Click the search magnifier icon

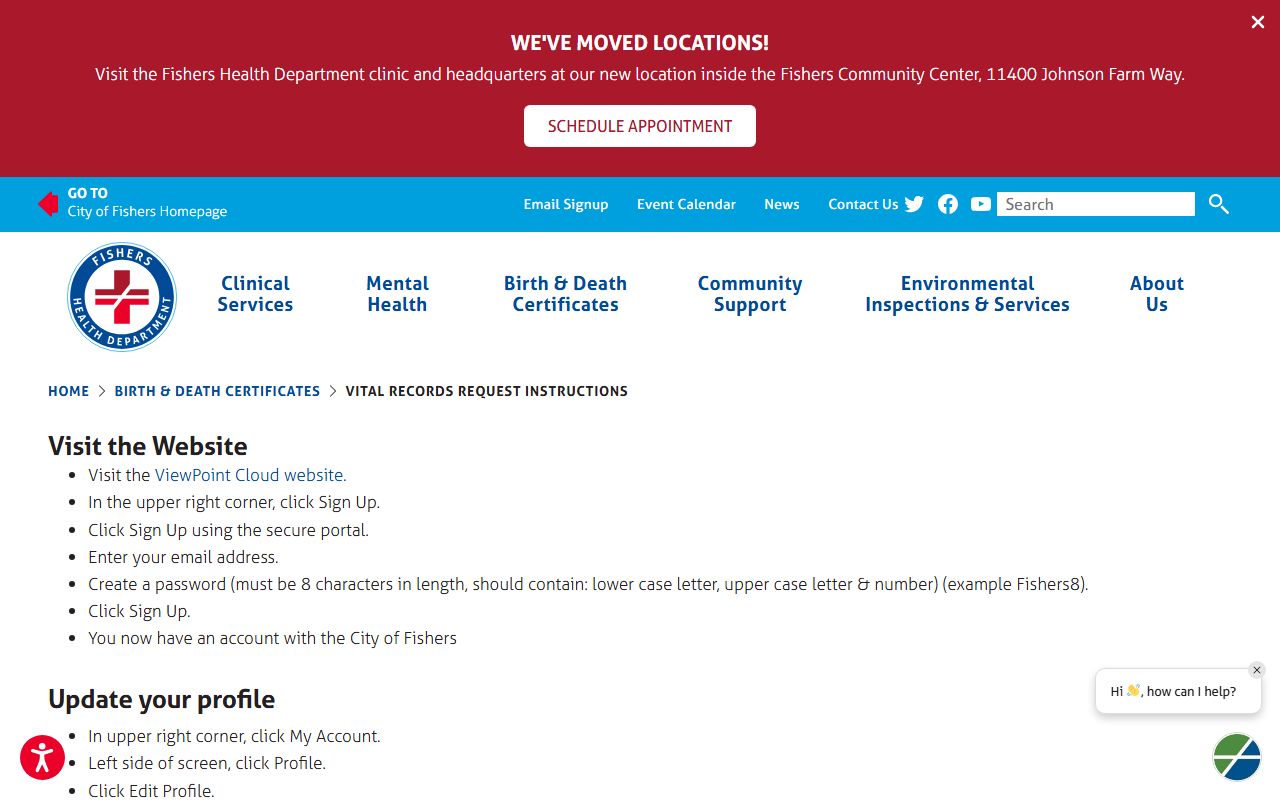coord(1218,204)
